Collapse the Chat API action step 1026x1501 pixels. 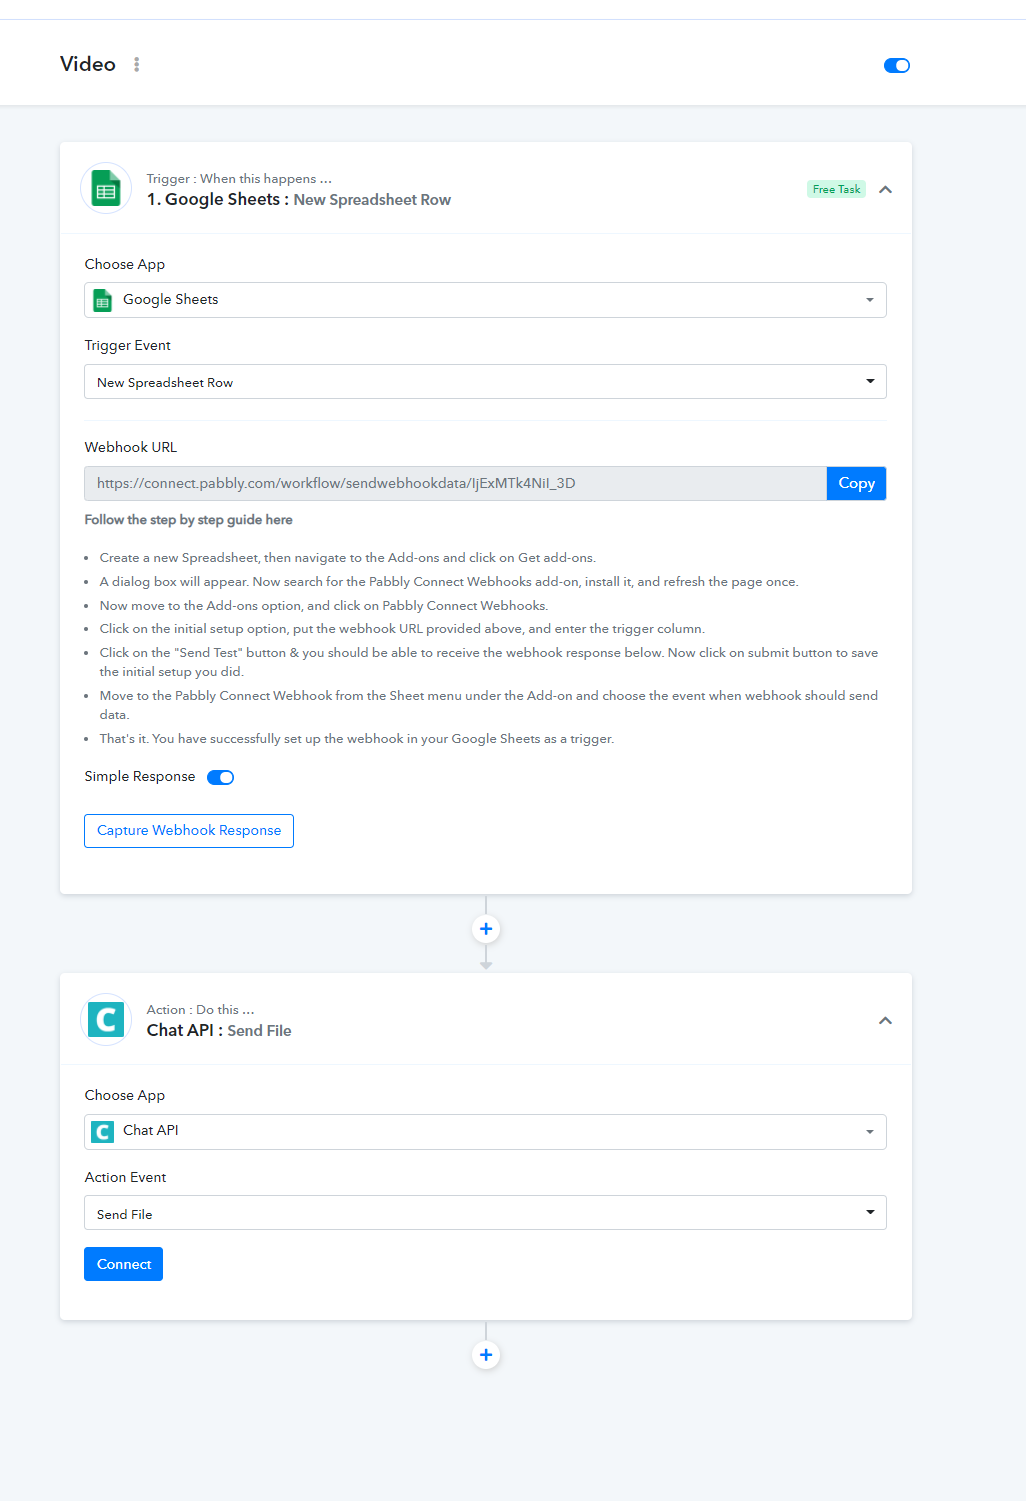pos(885,1021)
